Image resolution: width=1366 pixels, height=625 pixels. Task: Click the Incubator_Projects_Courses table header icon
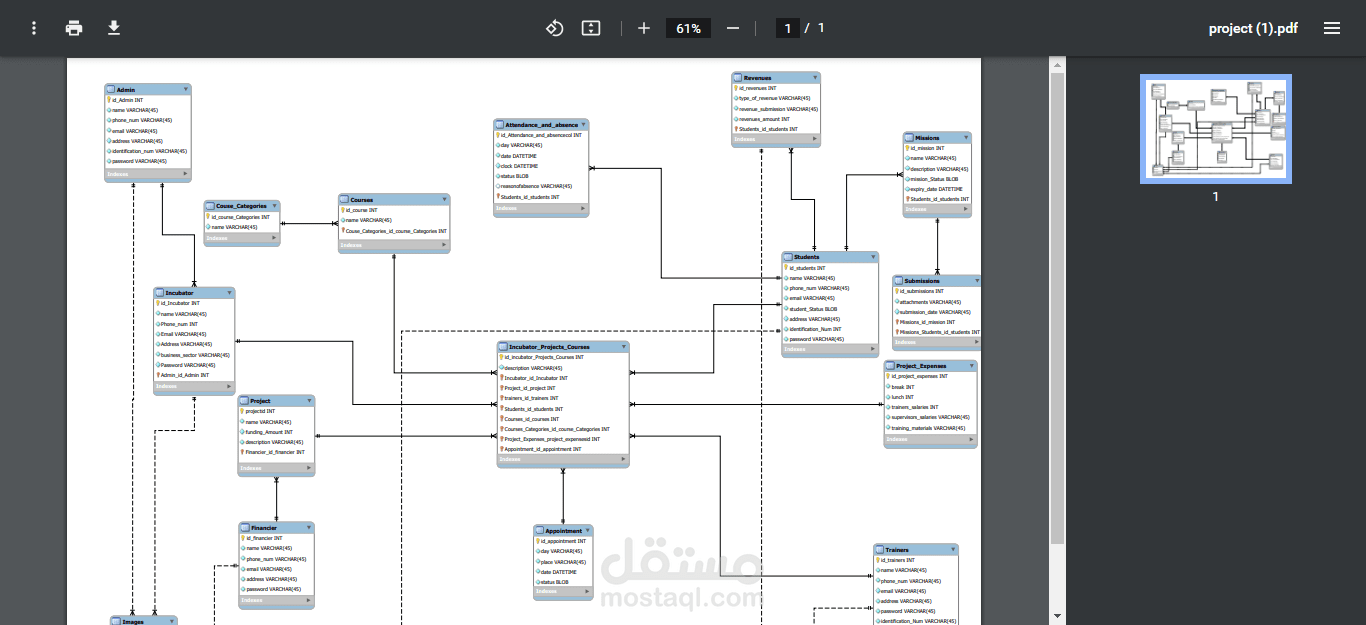(x=504, y=347)
